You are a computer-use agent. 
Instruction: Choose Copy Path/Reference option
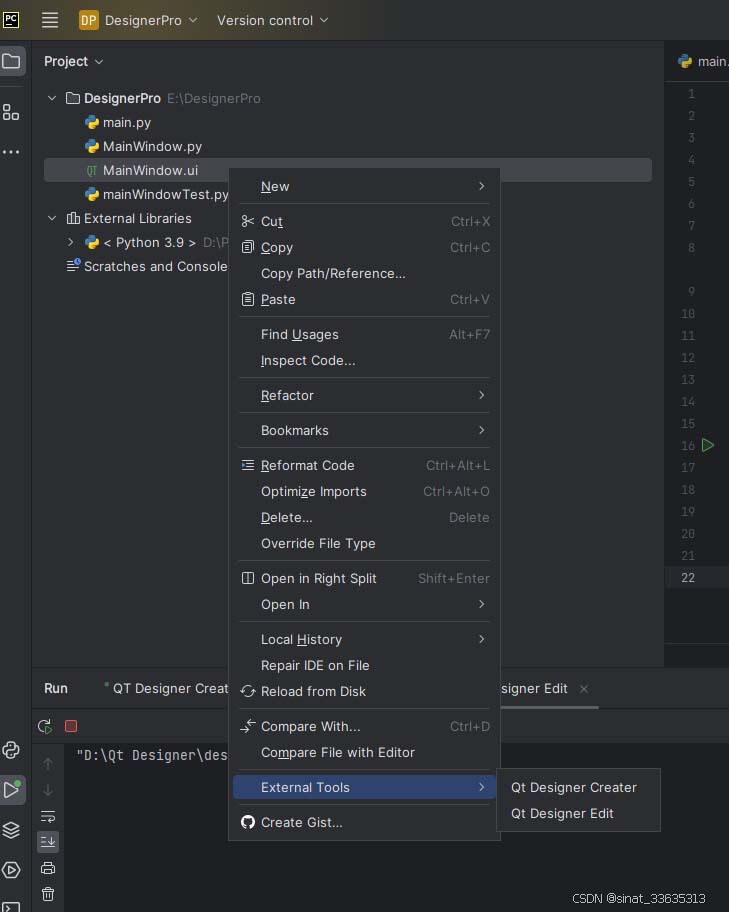(364, 273)
